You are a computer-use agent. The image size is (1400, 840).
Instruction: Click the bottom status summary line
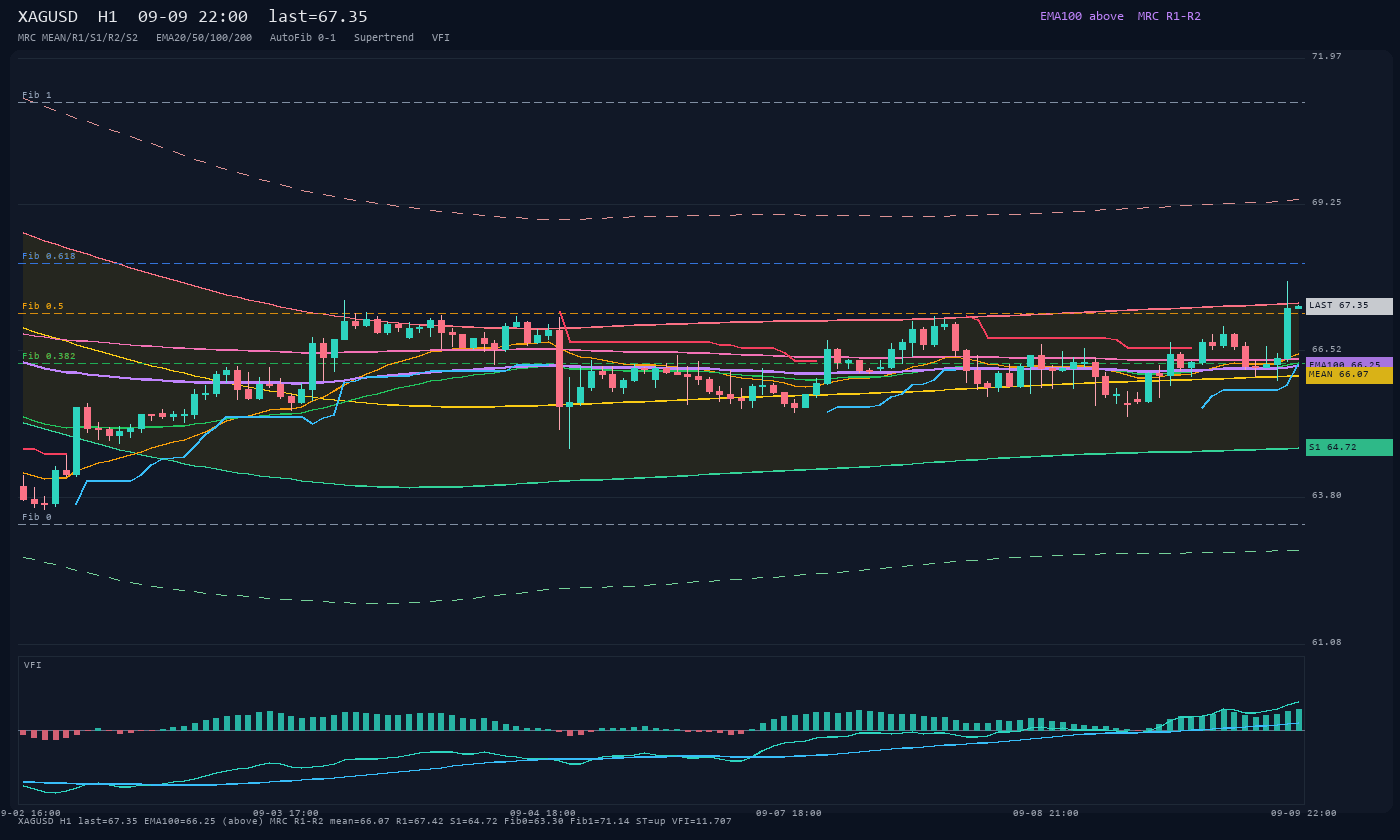point(375,822)
